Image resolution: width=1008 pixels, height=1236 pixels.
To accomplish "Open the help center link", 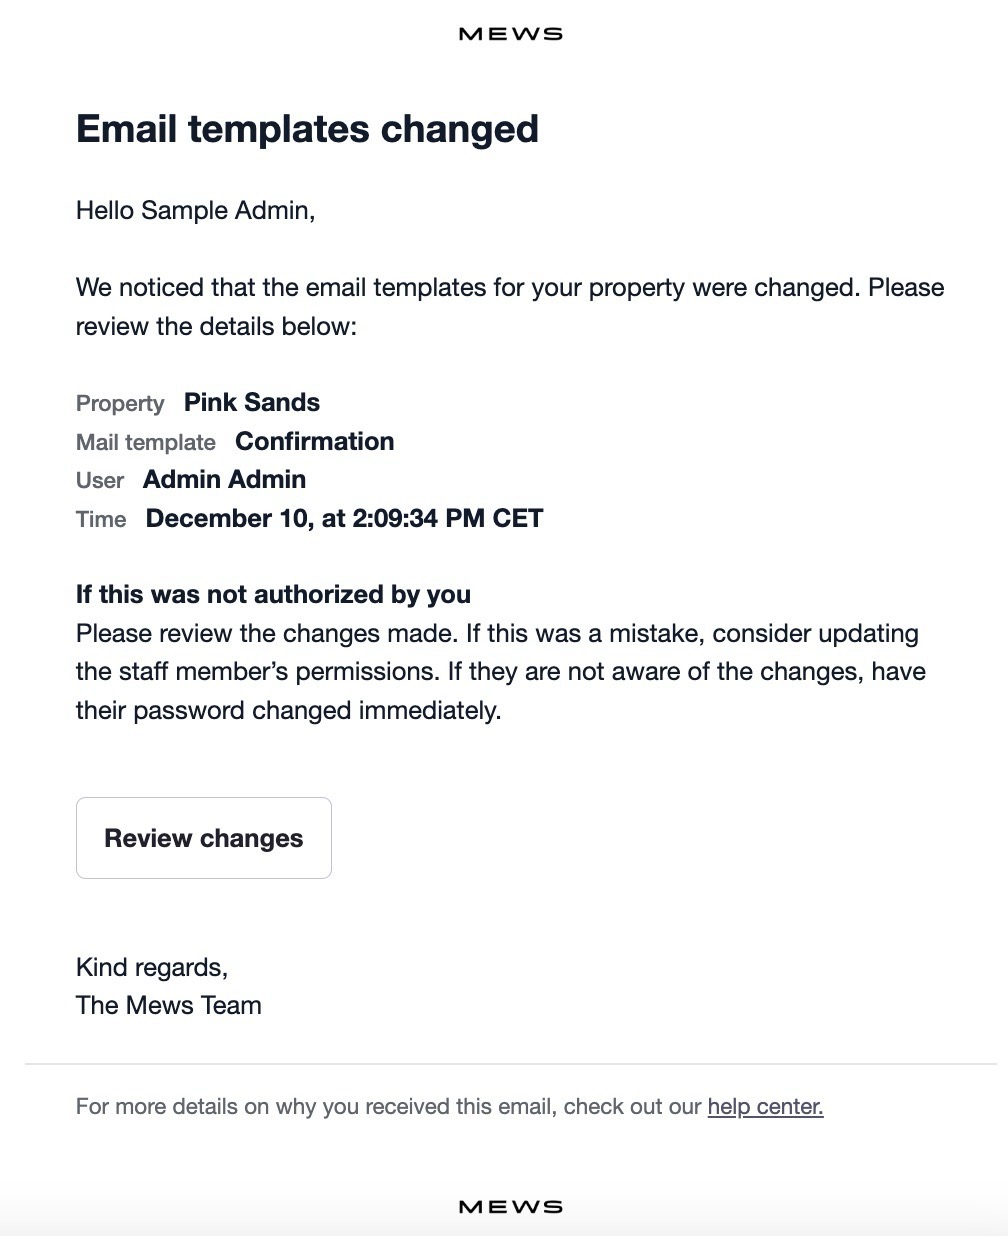I will [765, 1107].
